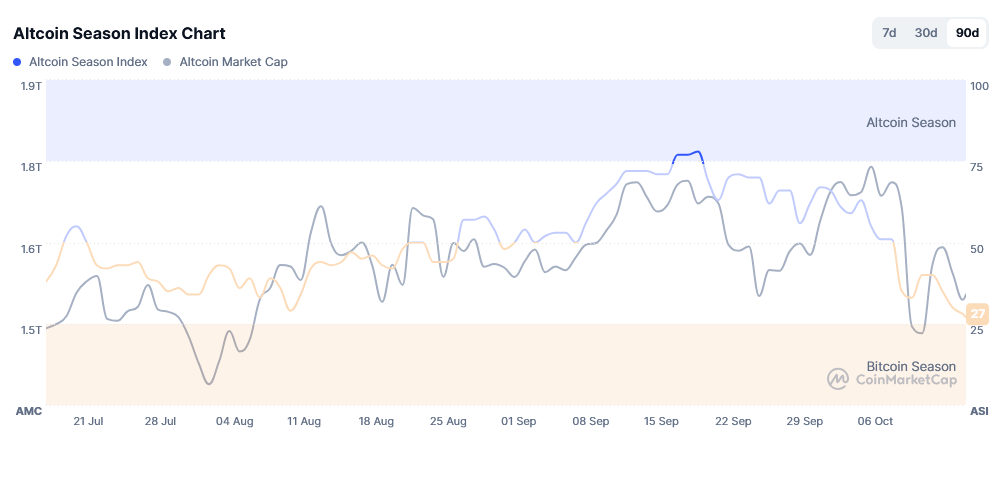This screenshot has height=479, width=1007.
Task: Click the Altcoin Season zone label
Action: coord(910,123)
